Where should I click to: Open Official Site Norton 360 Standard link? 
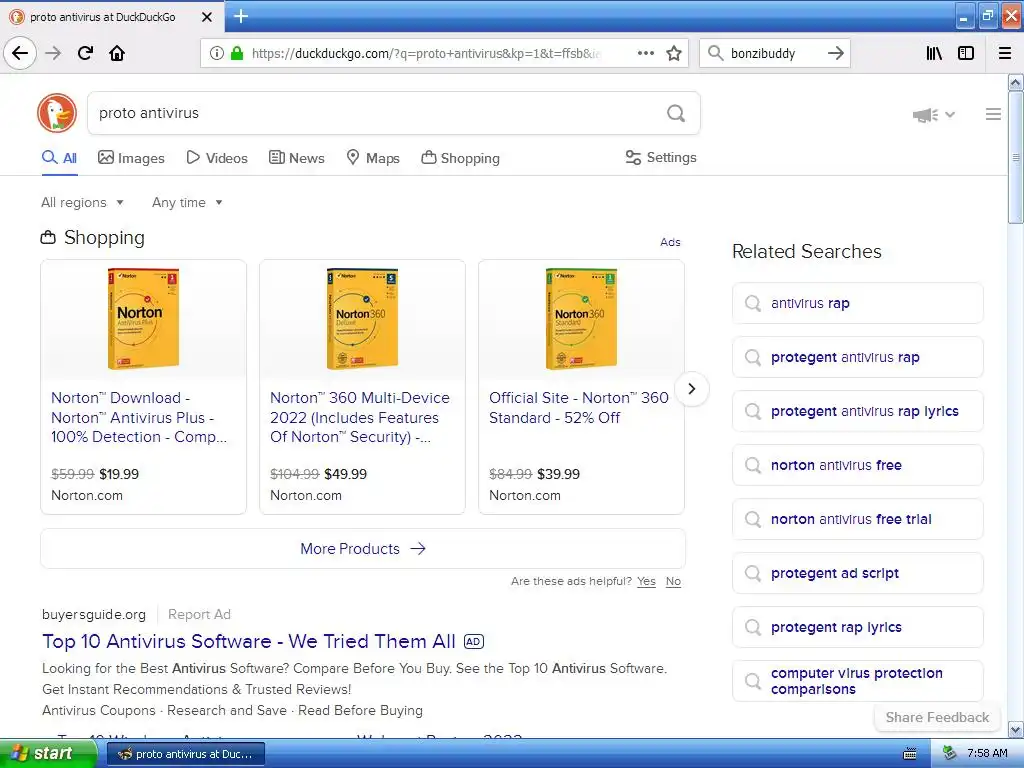[x=579, y=408]
